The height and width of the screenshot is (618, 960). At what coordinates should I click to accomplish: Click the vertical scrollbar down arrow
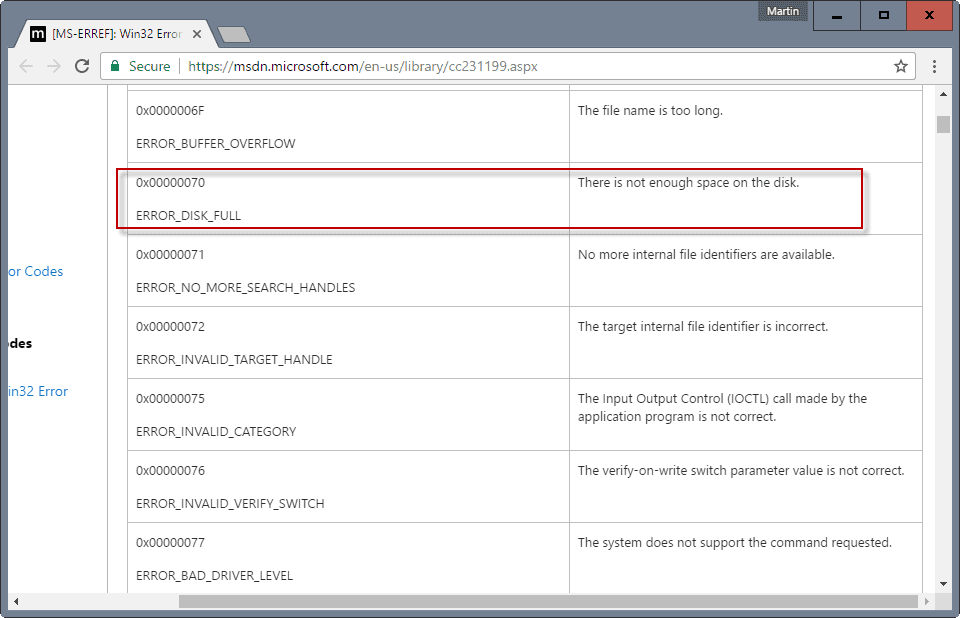click(943, 584)
